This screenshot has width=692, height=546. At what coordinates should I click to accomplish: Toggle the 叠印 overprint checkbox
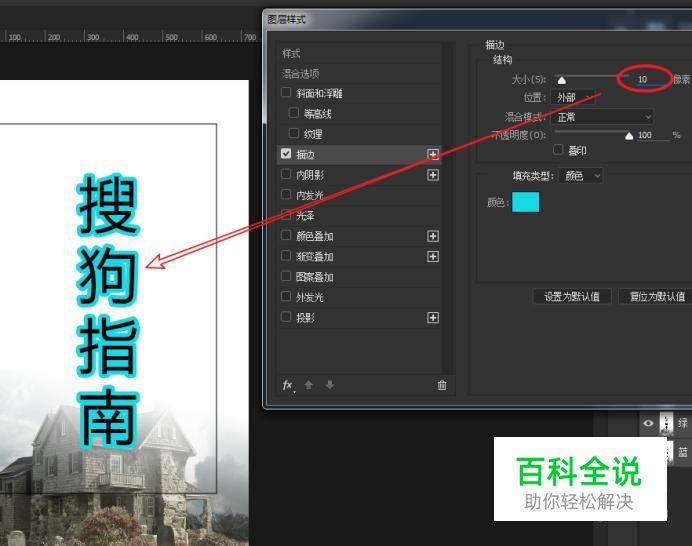558,150
